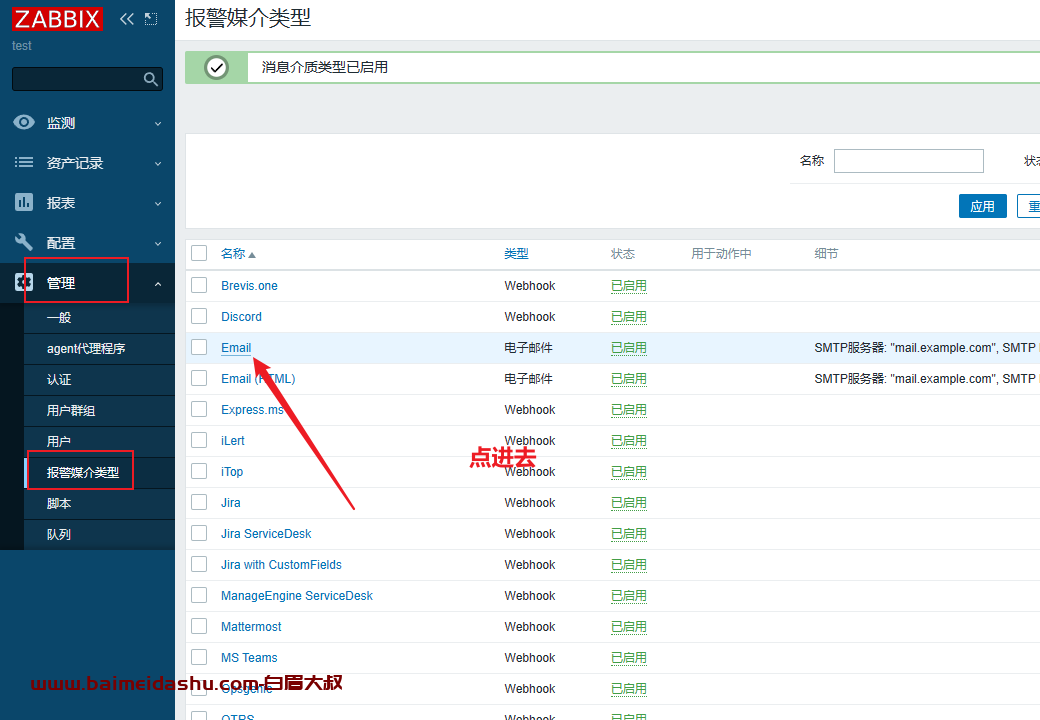Viewport: 1040px width, 720px height.
Task: Click the ZABBIX logo
Action: (x=58, y=19)
